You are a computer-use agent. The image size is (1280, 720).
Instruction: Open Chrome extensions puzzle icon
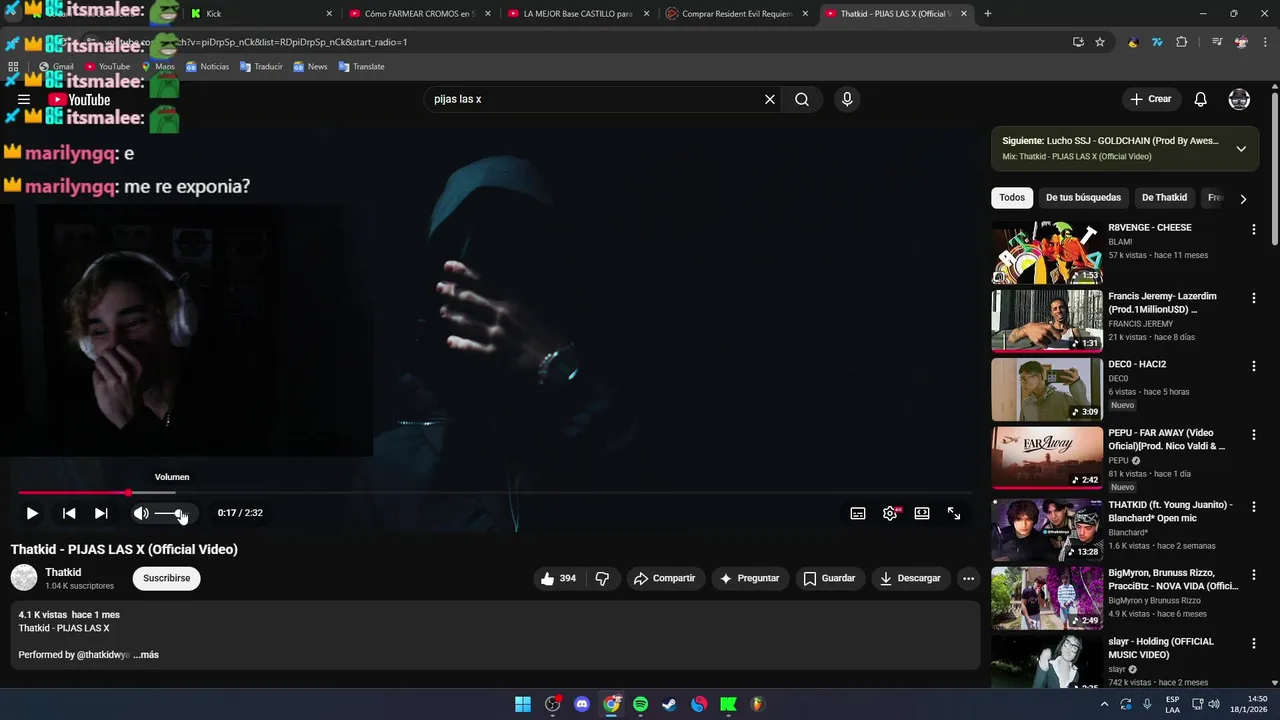point(1182,42)
